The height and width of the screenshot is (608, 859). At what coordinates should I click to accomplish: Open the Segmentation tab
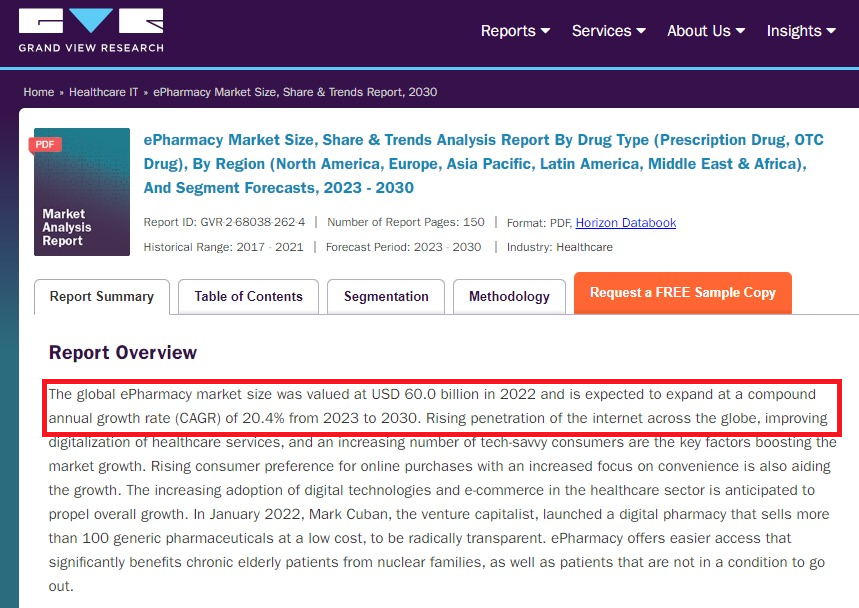click(385, 296)
